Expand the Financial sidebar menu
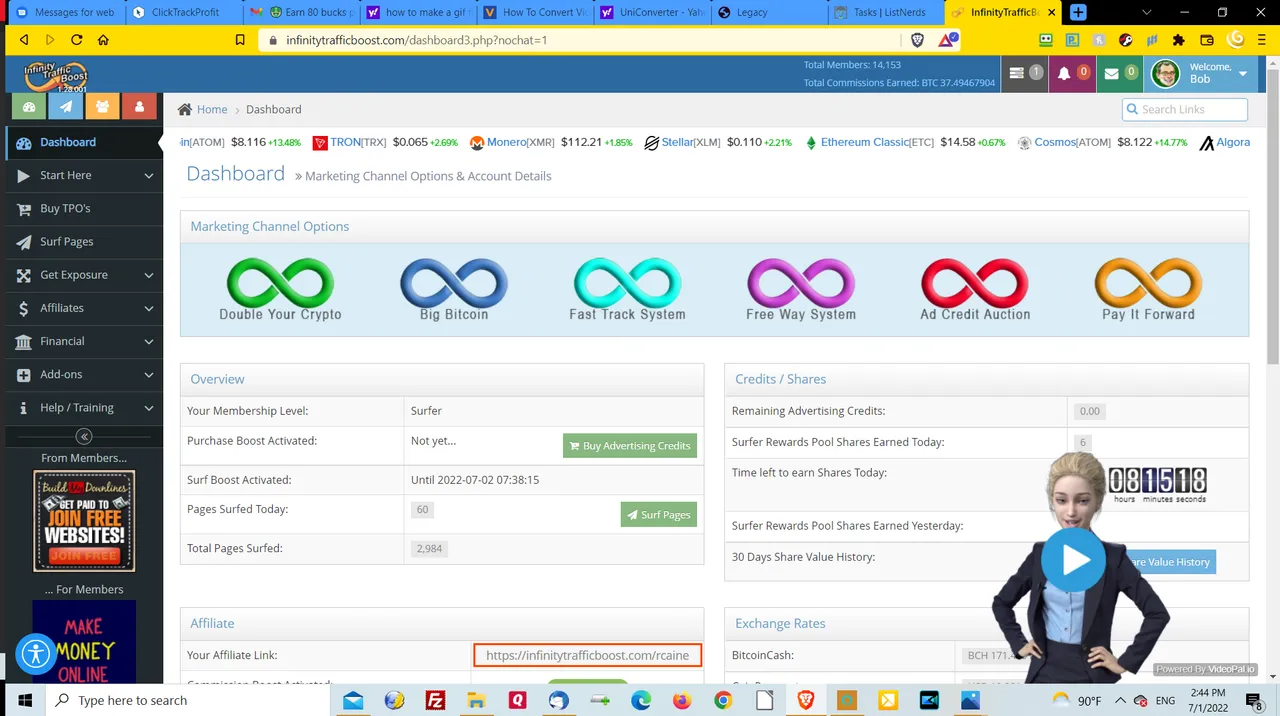1280x716 pixels. coord(84,341)
